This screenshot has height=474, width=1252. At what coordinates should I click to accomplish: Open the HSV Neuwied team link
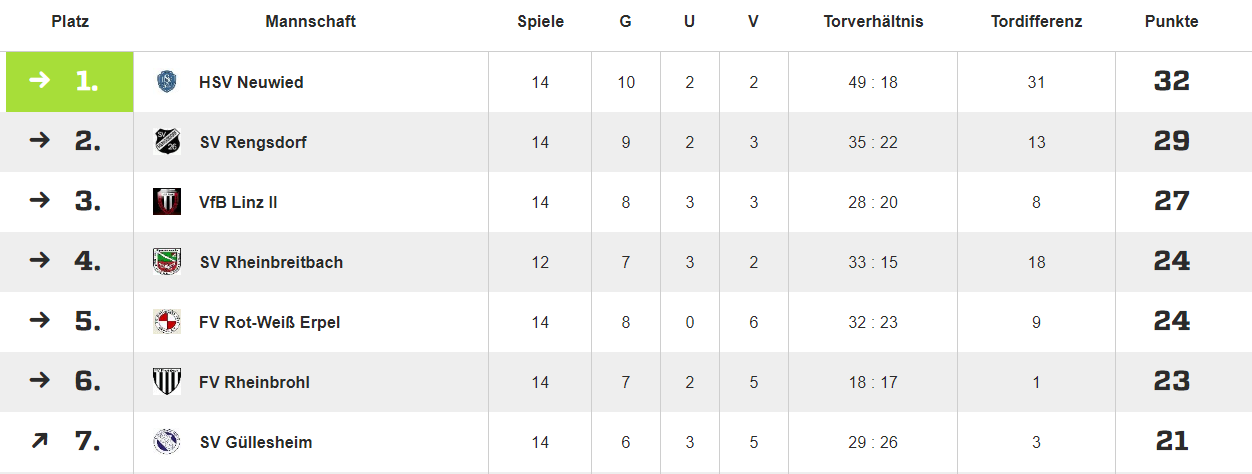[251, 82]
